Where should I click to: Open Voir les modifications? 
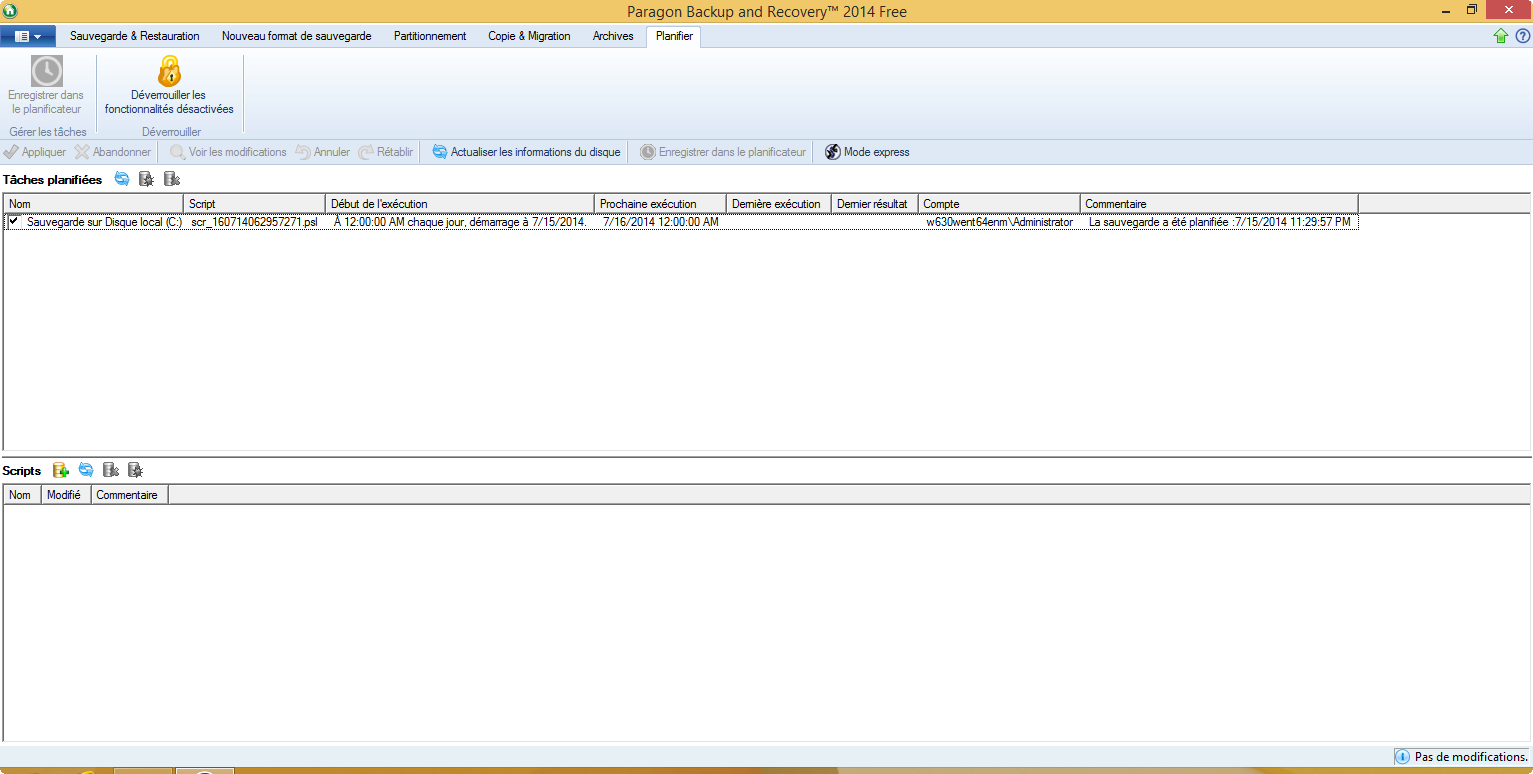point(228,152)
